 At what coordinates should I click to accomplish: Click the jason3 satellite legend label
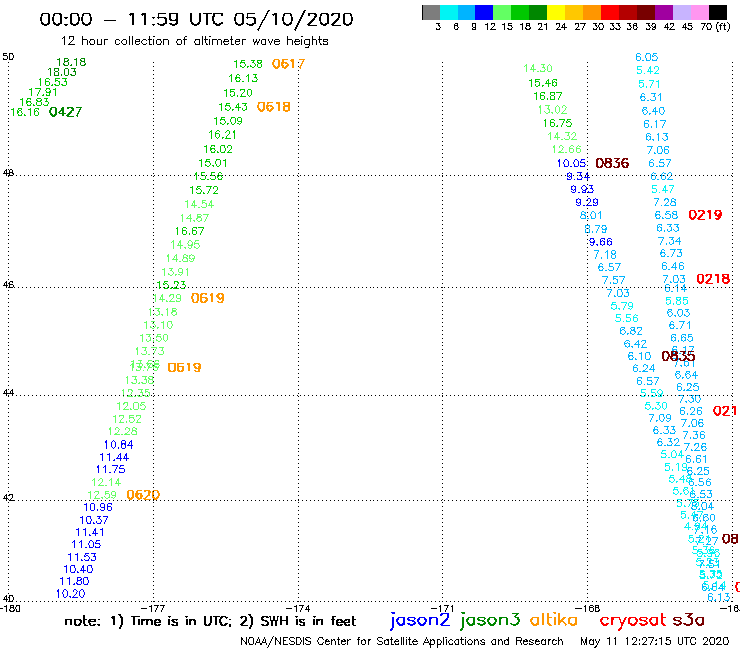(x=490, y=620)
